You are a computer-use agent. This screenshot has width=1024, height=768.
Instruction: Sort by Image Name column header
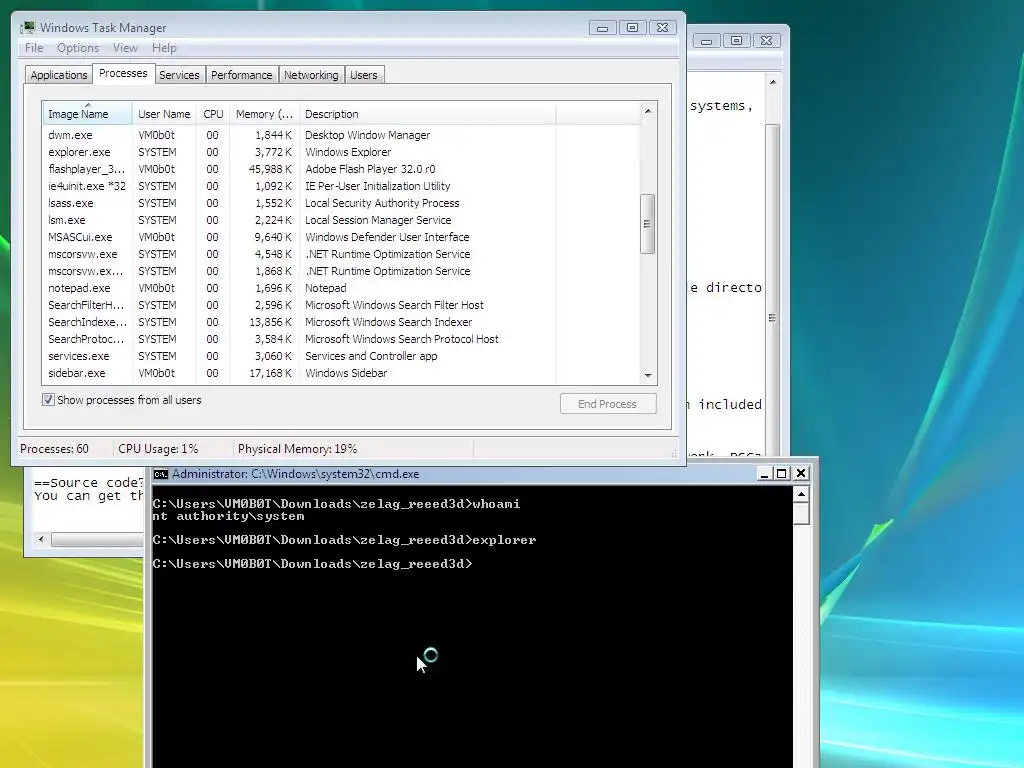pyautogui.click(x=88, y=114)
